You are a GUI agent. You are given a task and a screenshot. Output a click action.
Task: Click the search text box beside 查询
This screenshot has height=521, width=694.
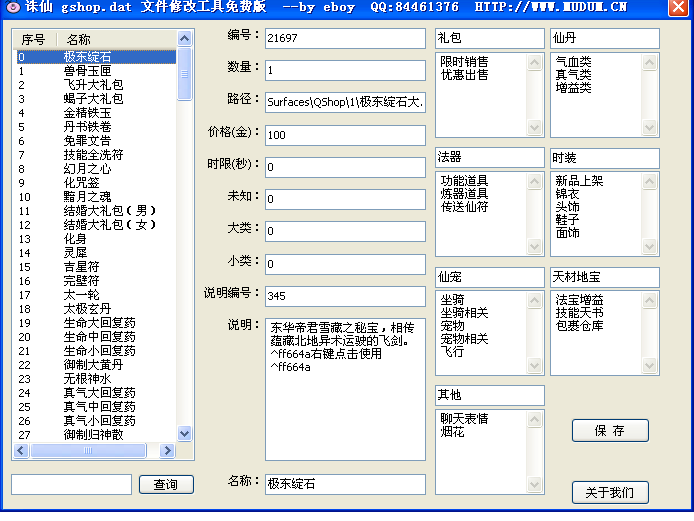coord(71,485)
